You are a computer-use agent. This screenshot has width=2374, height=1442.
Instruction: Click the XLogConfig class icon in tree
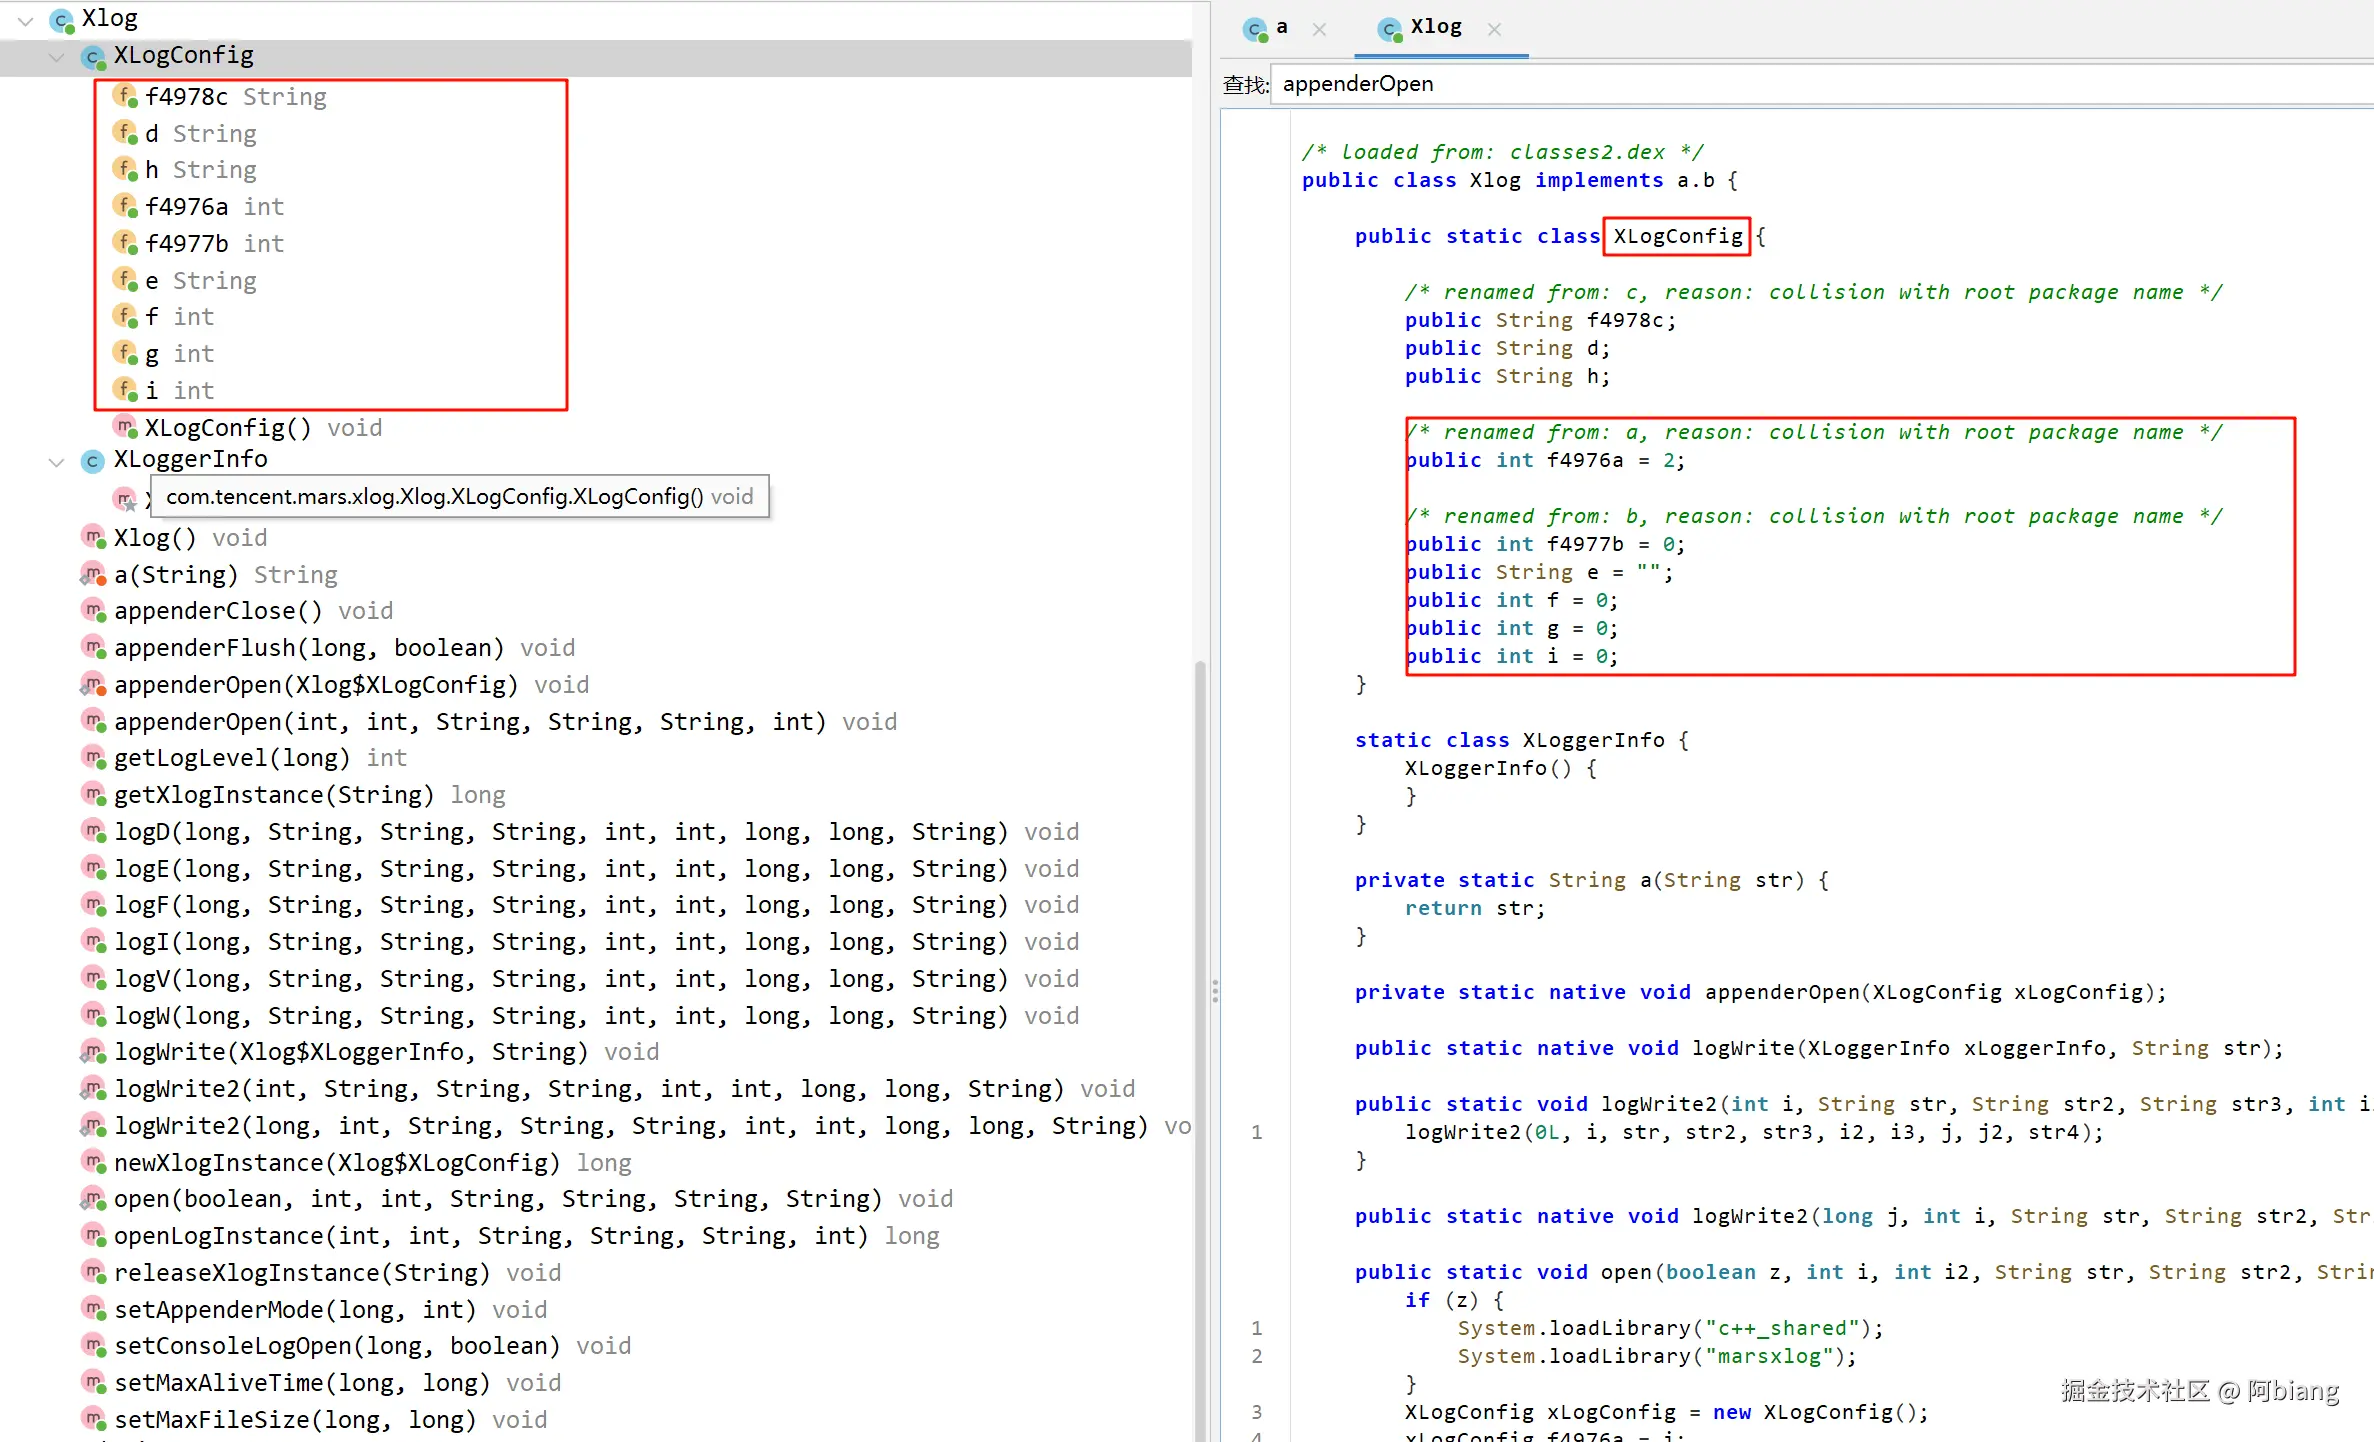(x=93, y=57)
